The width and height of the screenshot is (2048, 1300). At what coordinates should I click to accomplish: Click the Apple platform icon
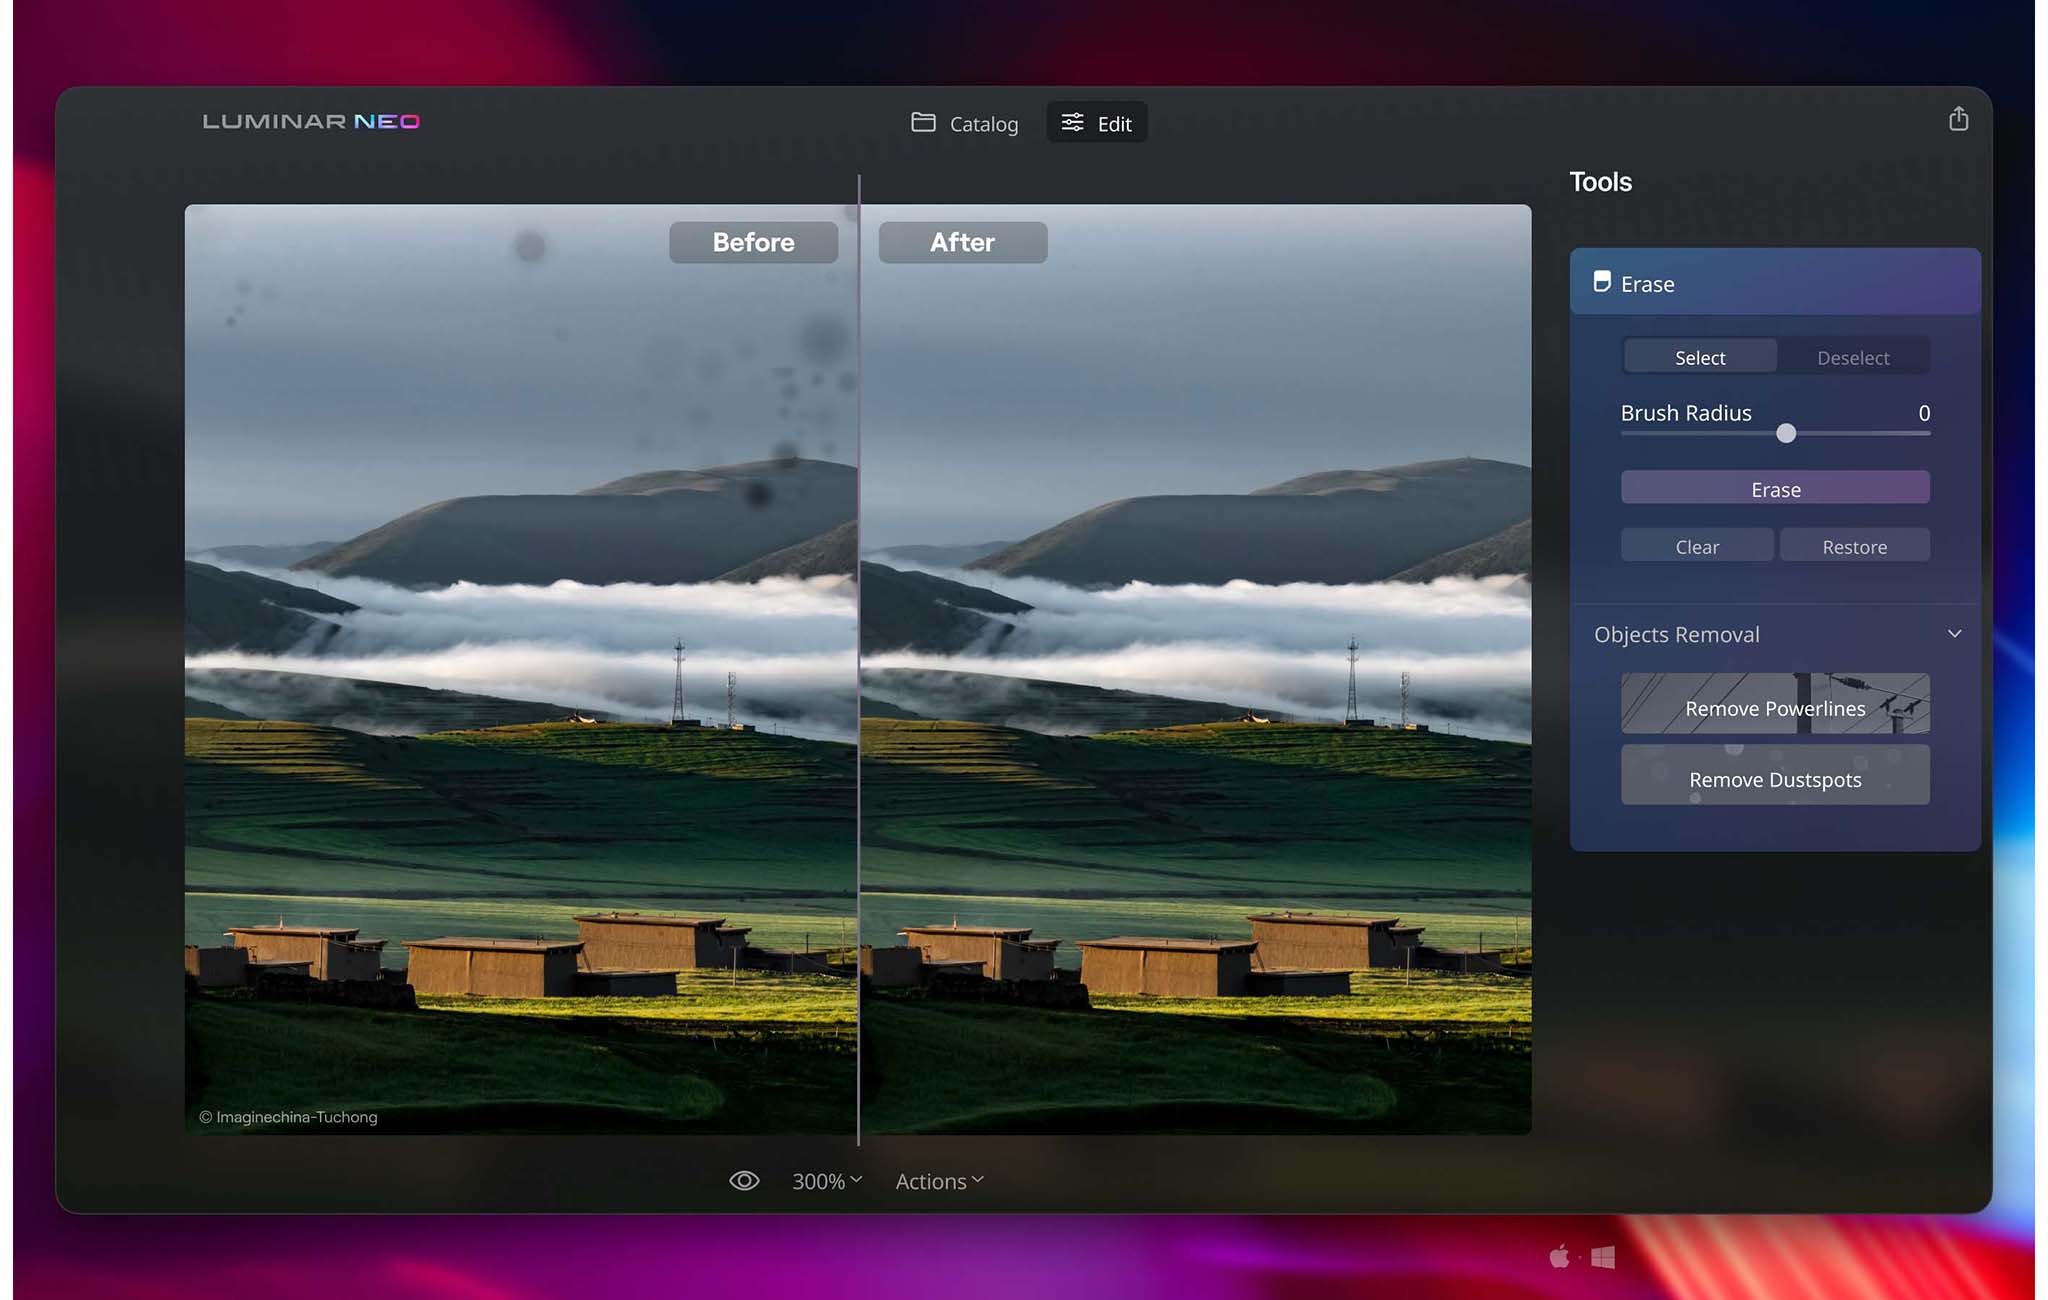(1559, 1257)
